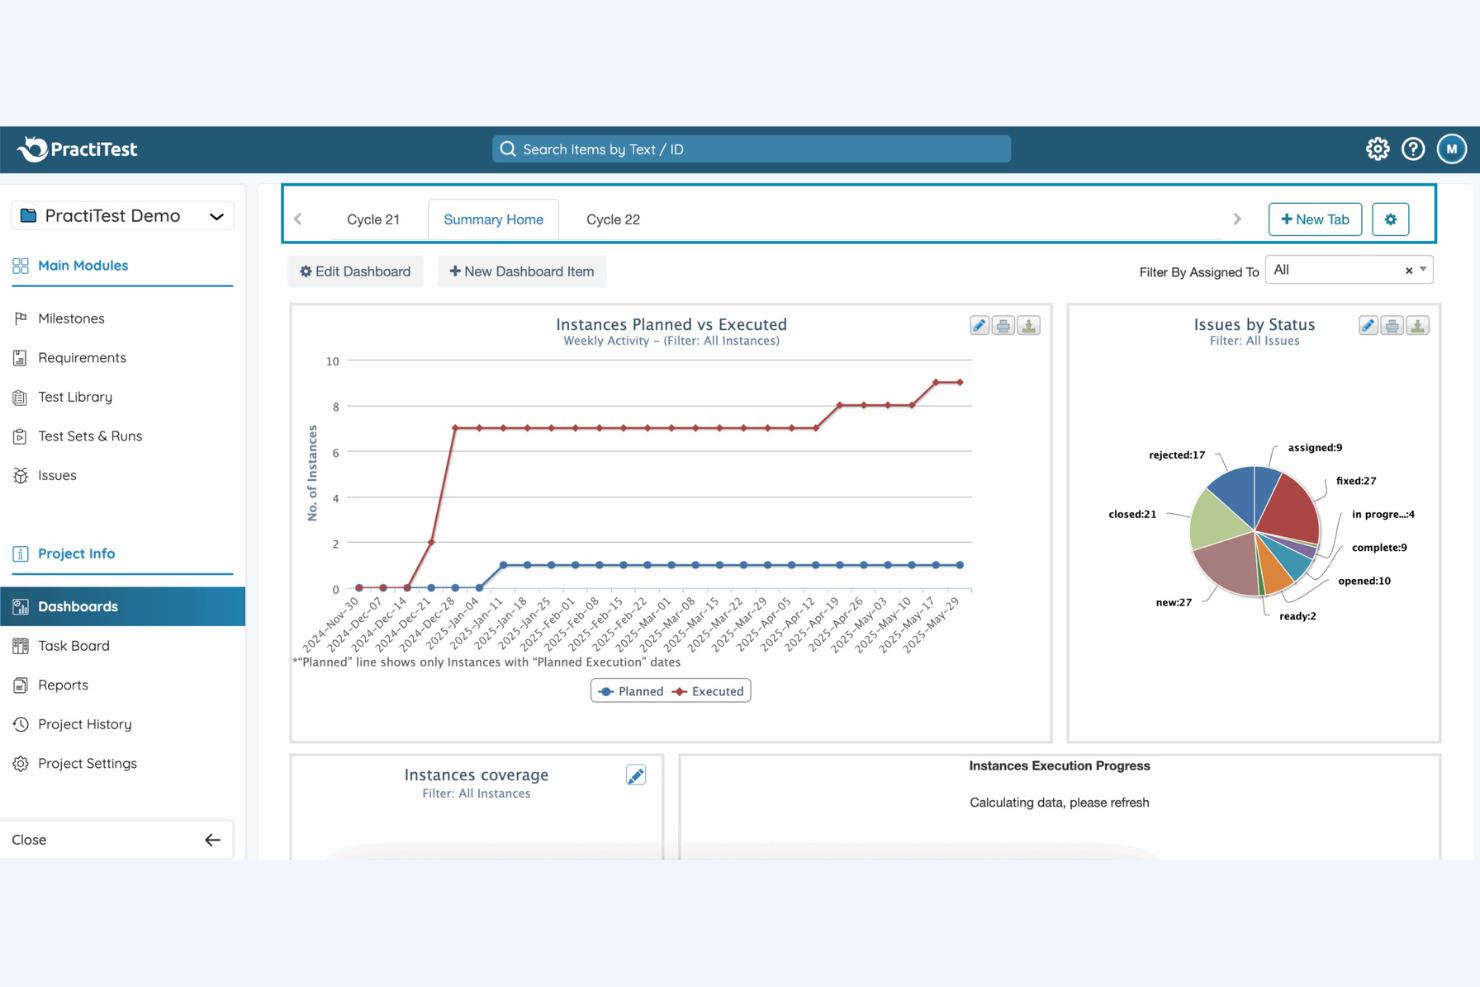Click the Search Items by Text / ID field
Screen dimensions: 1480x987
coord(751,148)
